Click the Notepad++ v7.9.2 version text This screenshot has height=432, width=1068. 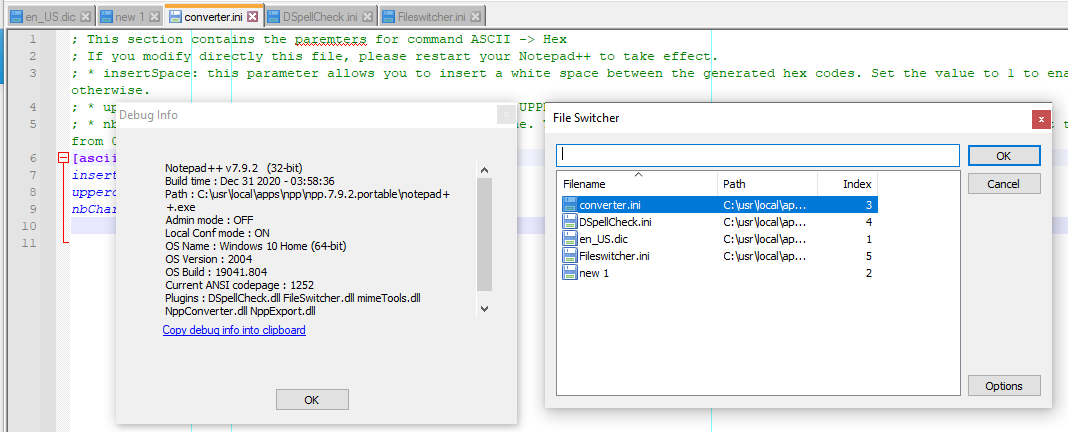[234, 168]
